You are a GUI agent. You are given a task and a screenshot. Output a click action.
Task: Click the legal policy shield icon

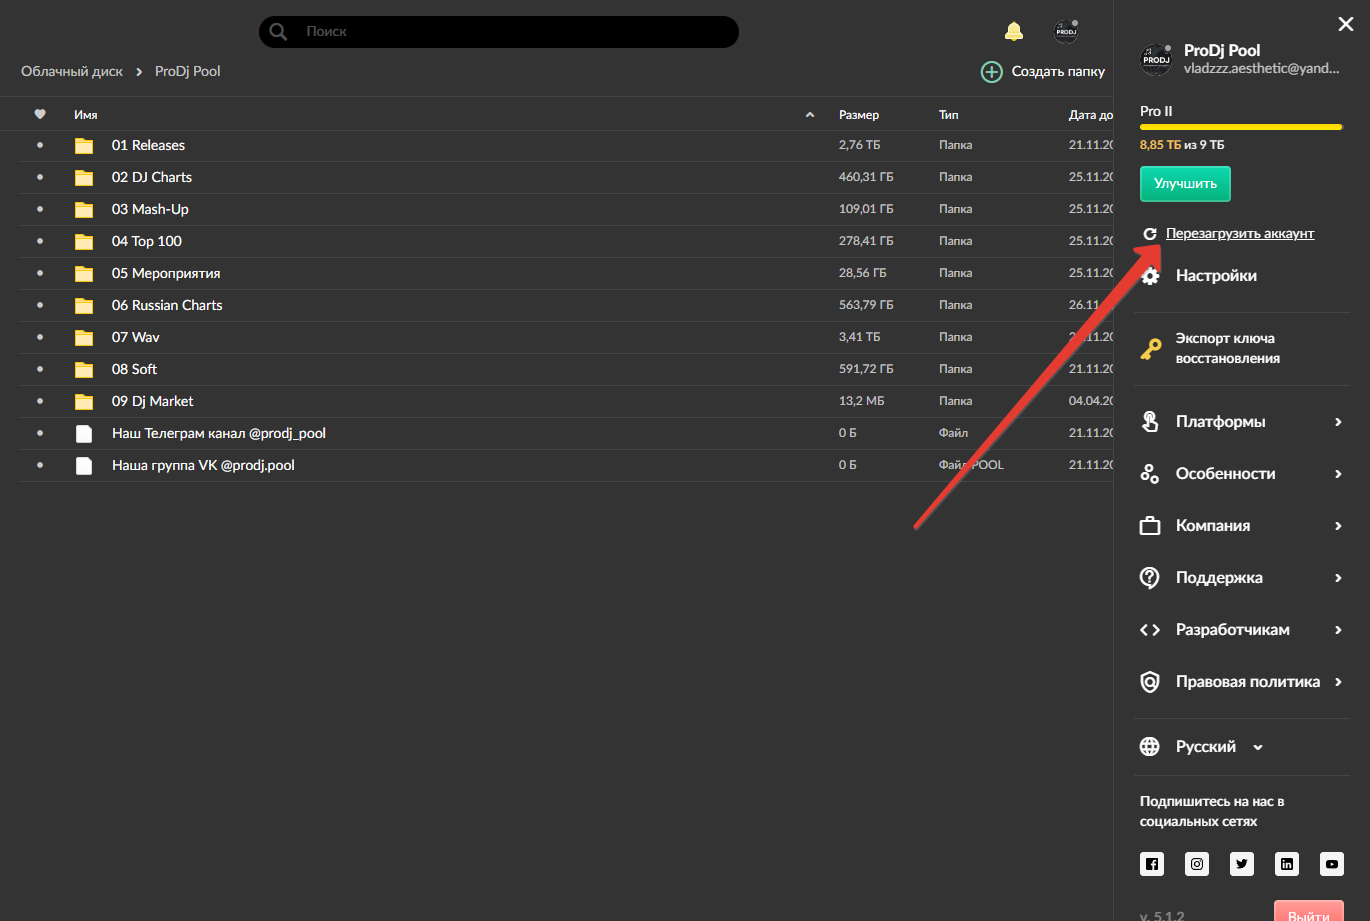[x=1150, y=682]
